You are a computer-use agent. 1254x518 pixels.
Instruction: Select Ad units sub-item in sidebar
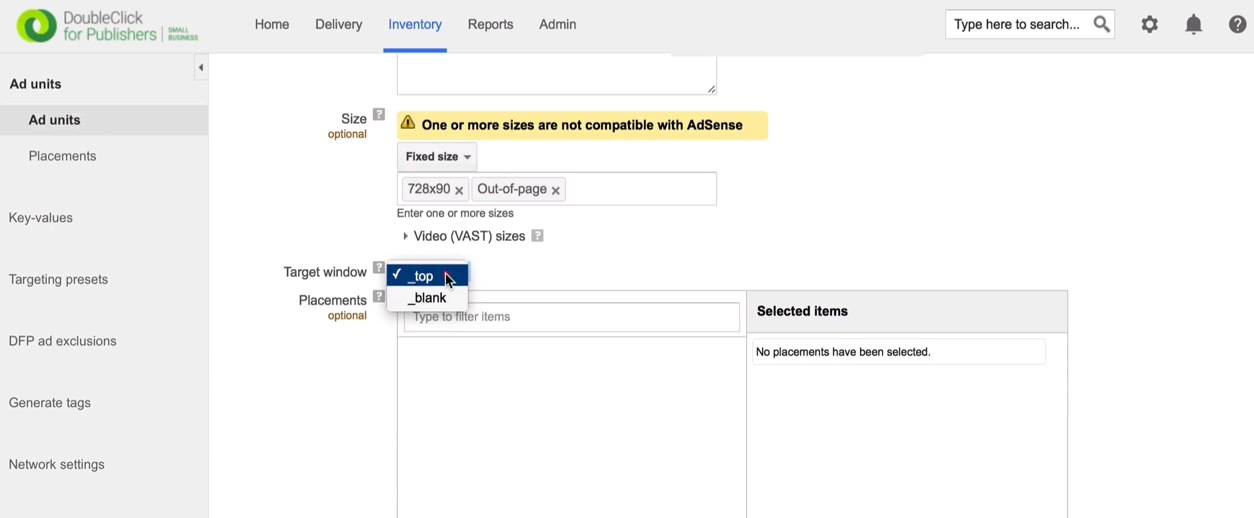tap(104, 120)
